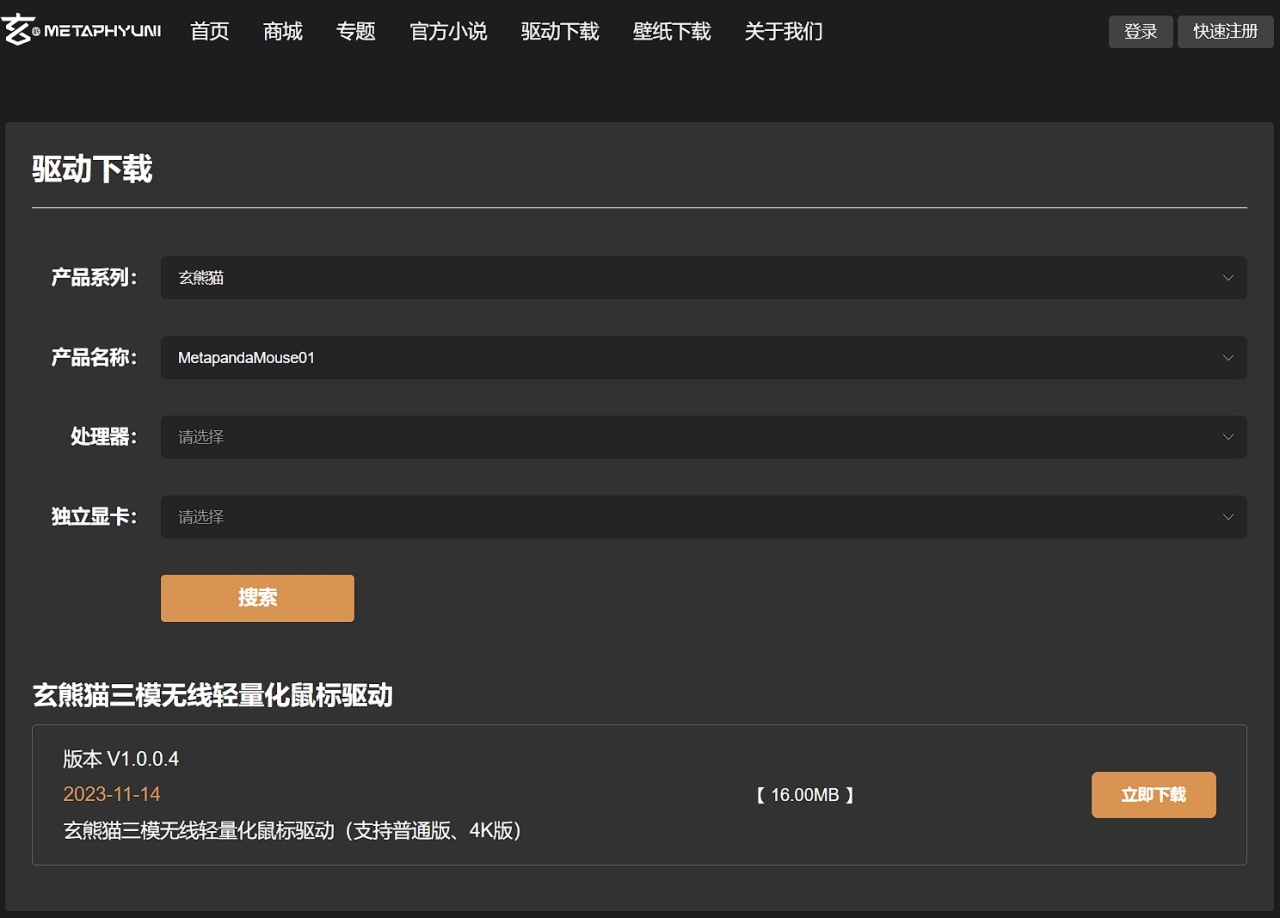Click the 产品系列 label
This screenshot has height=918, width=1280.
94,278
